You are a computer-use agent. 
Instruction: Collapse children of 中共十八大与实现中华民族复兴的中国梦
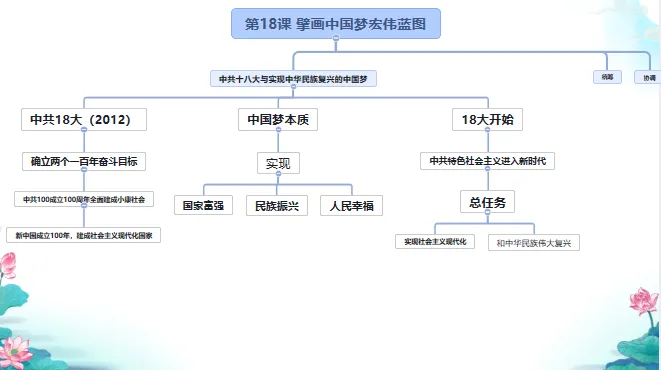tap(293, 86)
